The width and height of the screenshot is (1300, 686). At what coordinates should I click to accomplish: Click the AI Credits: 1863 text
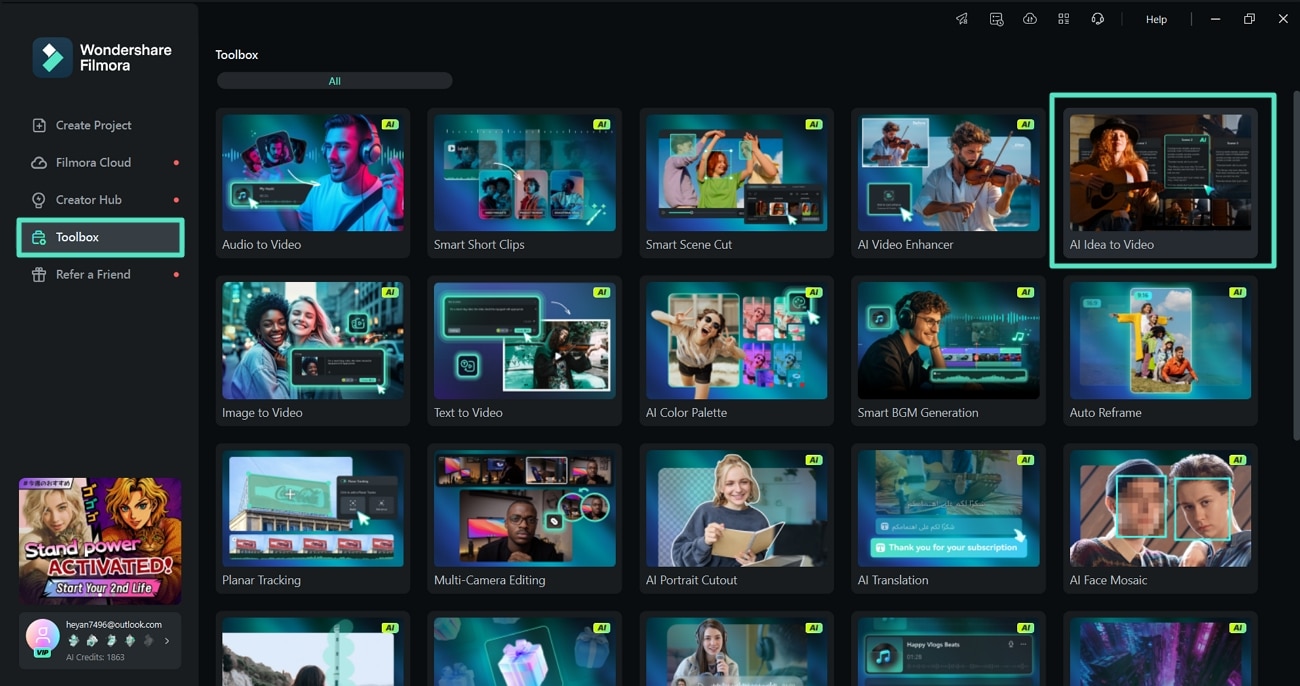[x=96, y=657]
